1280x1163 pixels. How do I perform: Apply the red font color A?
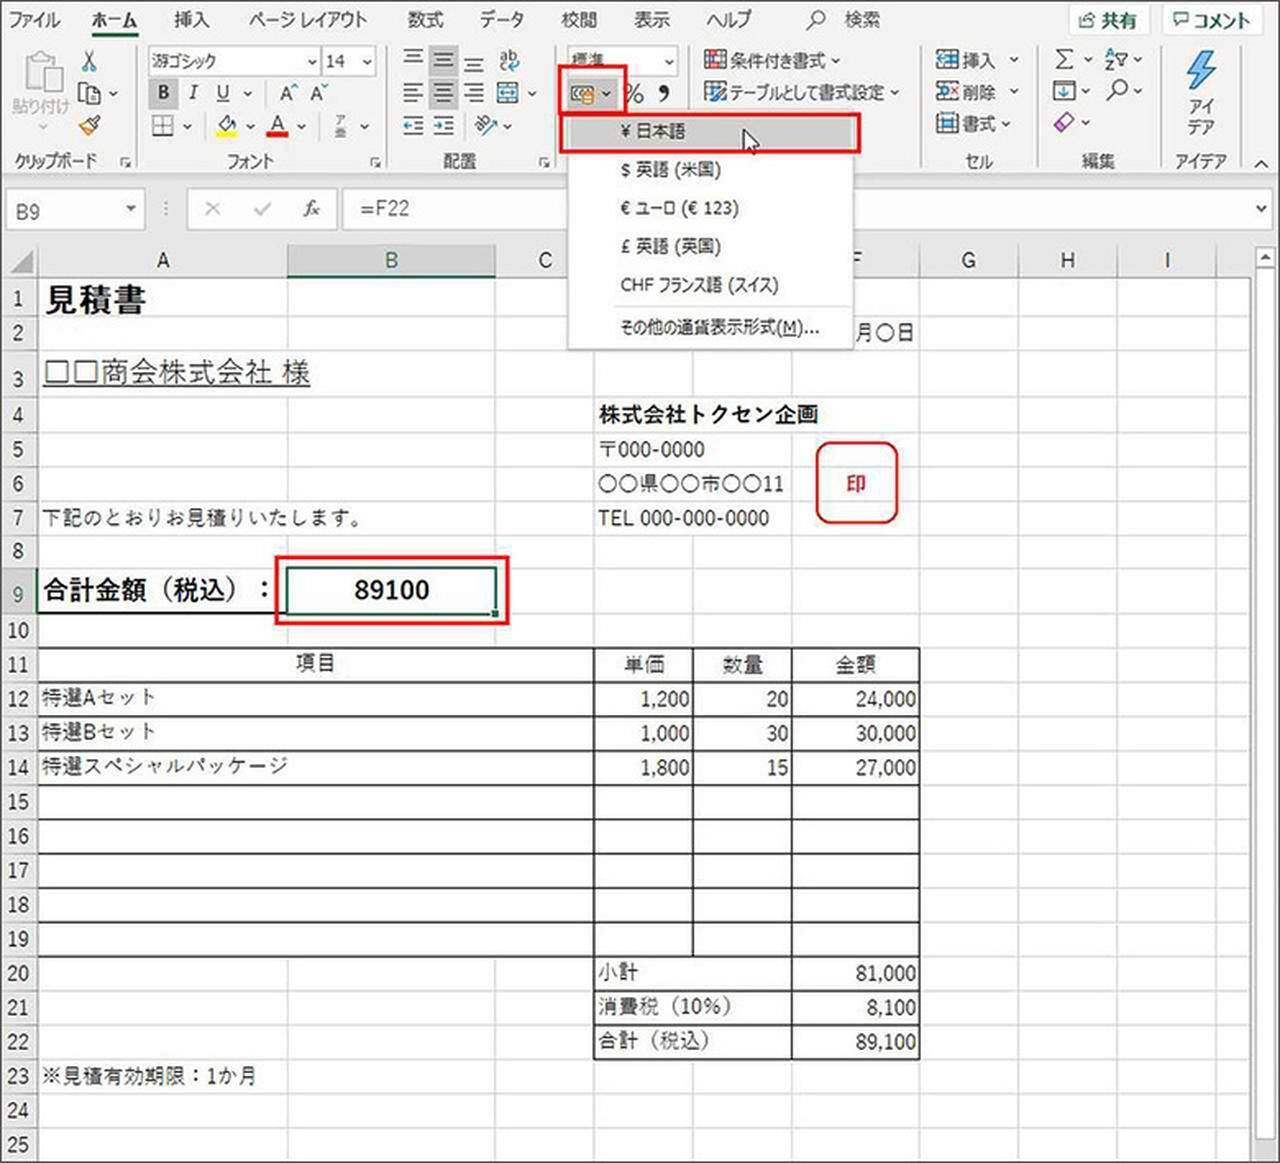pyautogui.click(x=278, y=126)
